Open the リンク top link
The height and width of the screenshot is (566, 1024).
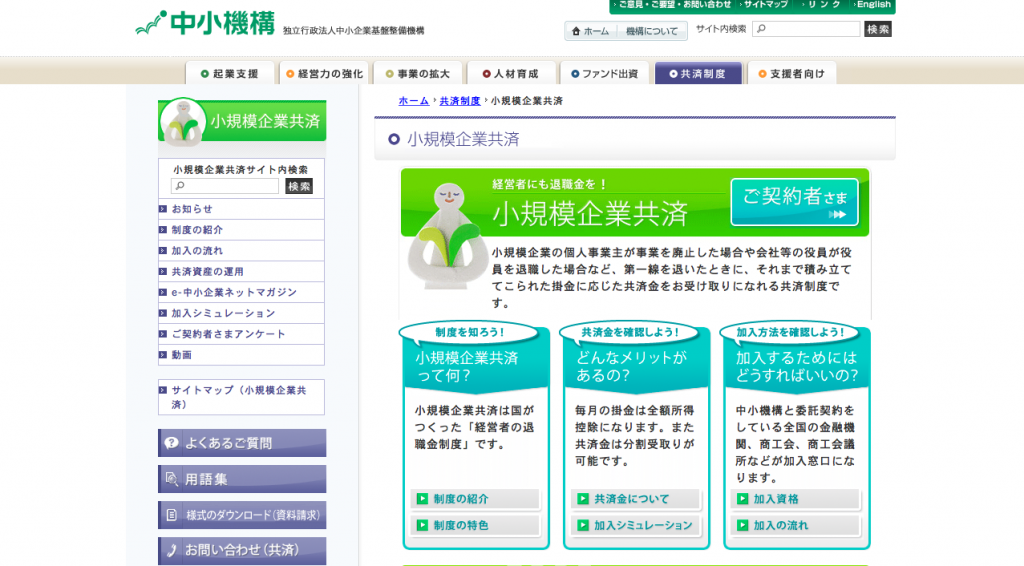tap(822, 5)
